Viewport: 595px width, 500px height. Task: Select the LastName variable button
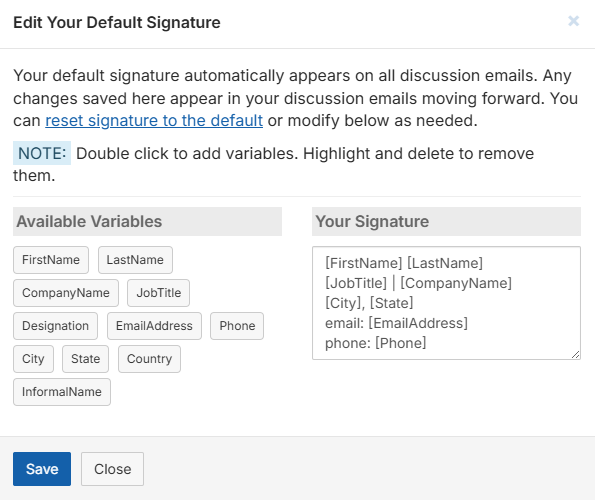135,260
